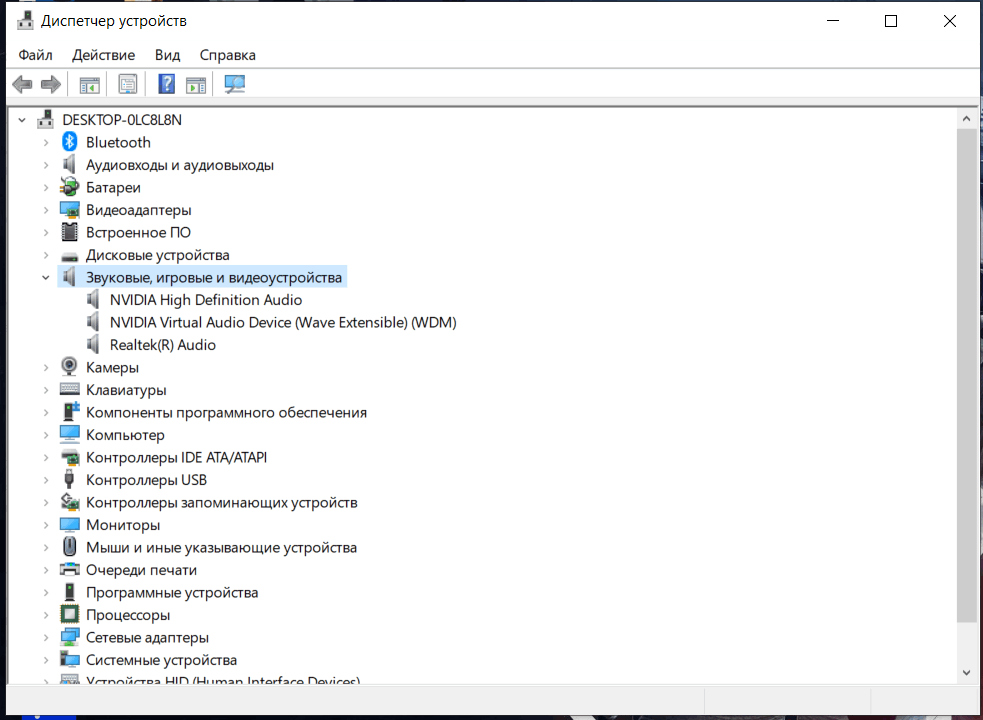983x720 pixels.
Task: Open the Справка menu
Action: click(228, 55)
